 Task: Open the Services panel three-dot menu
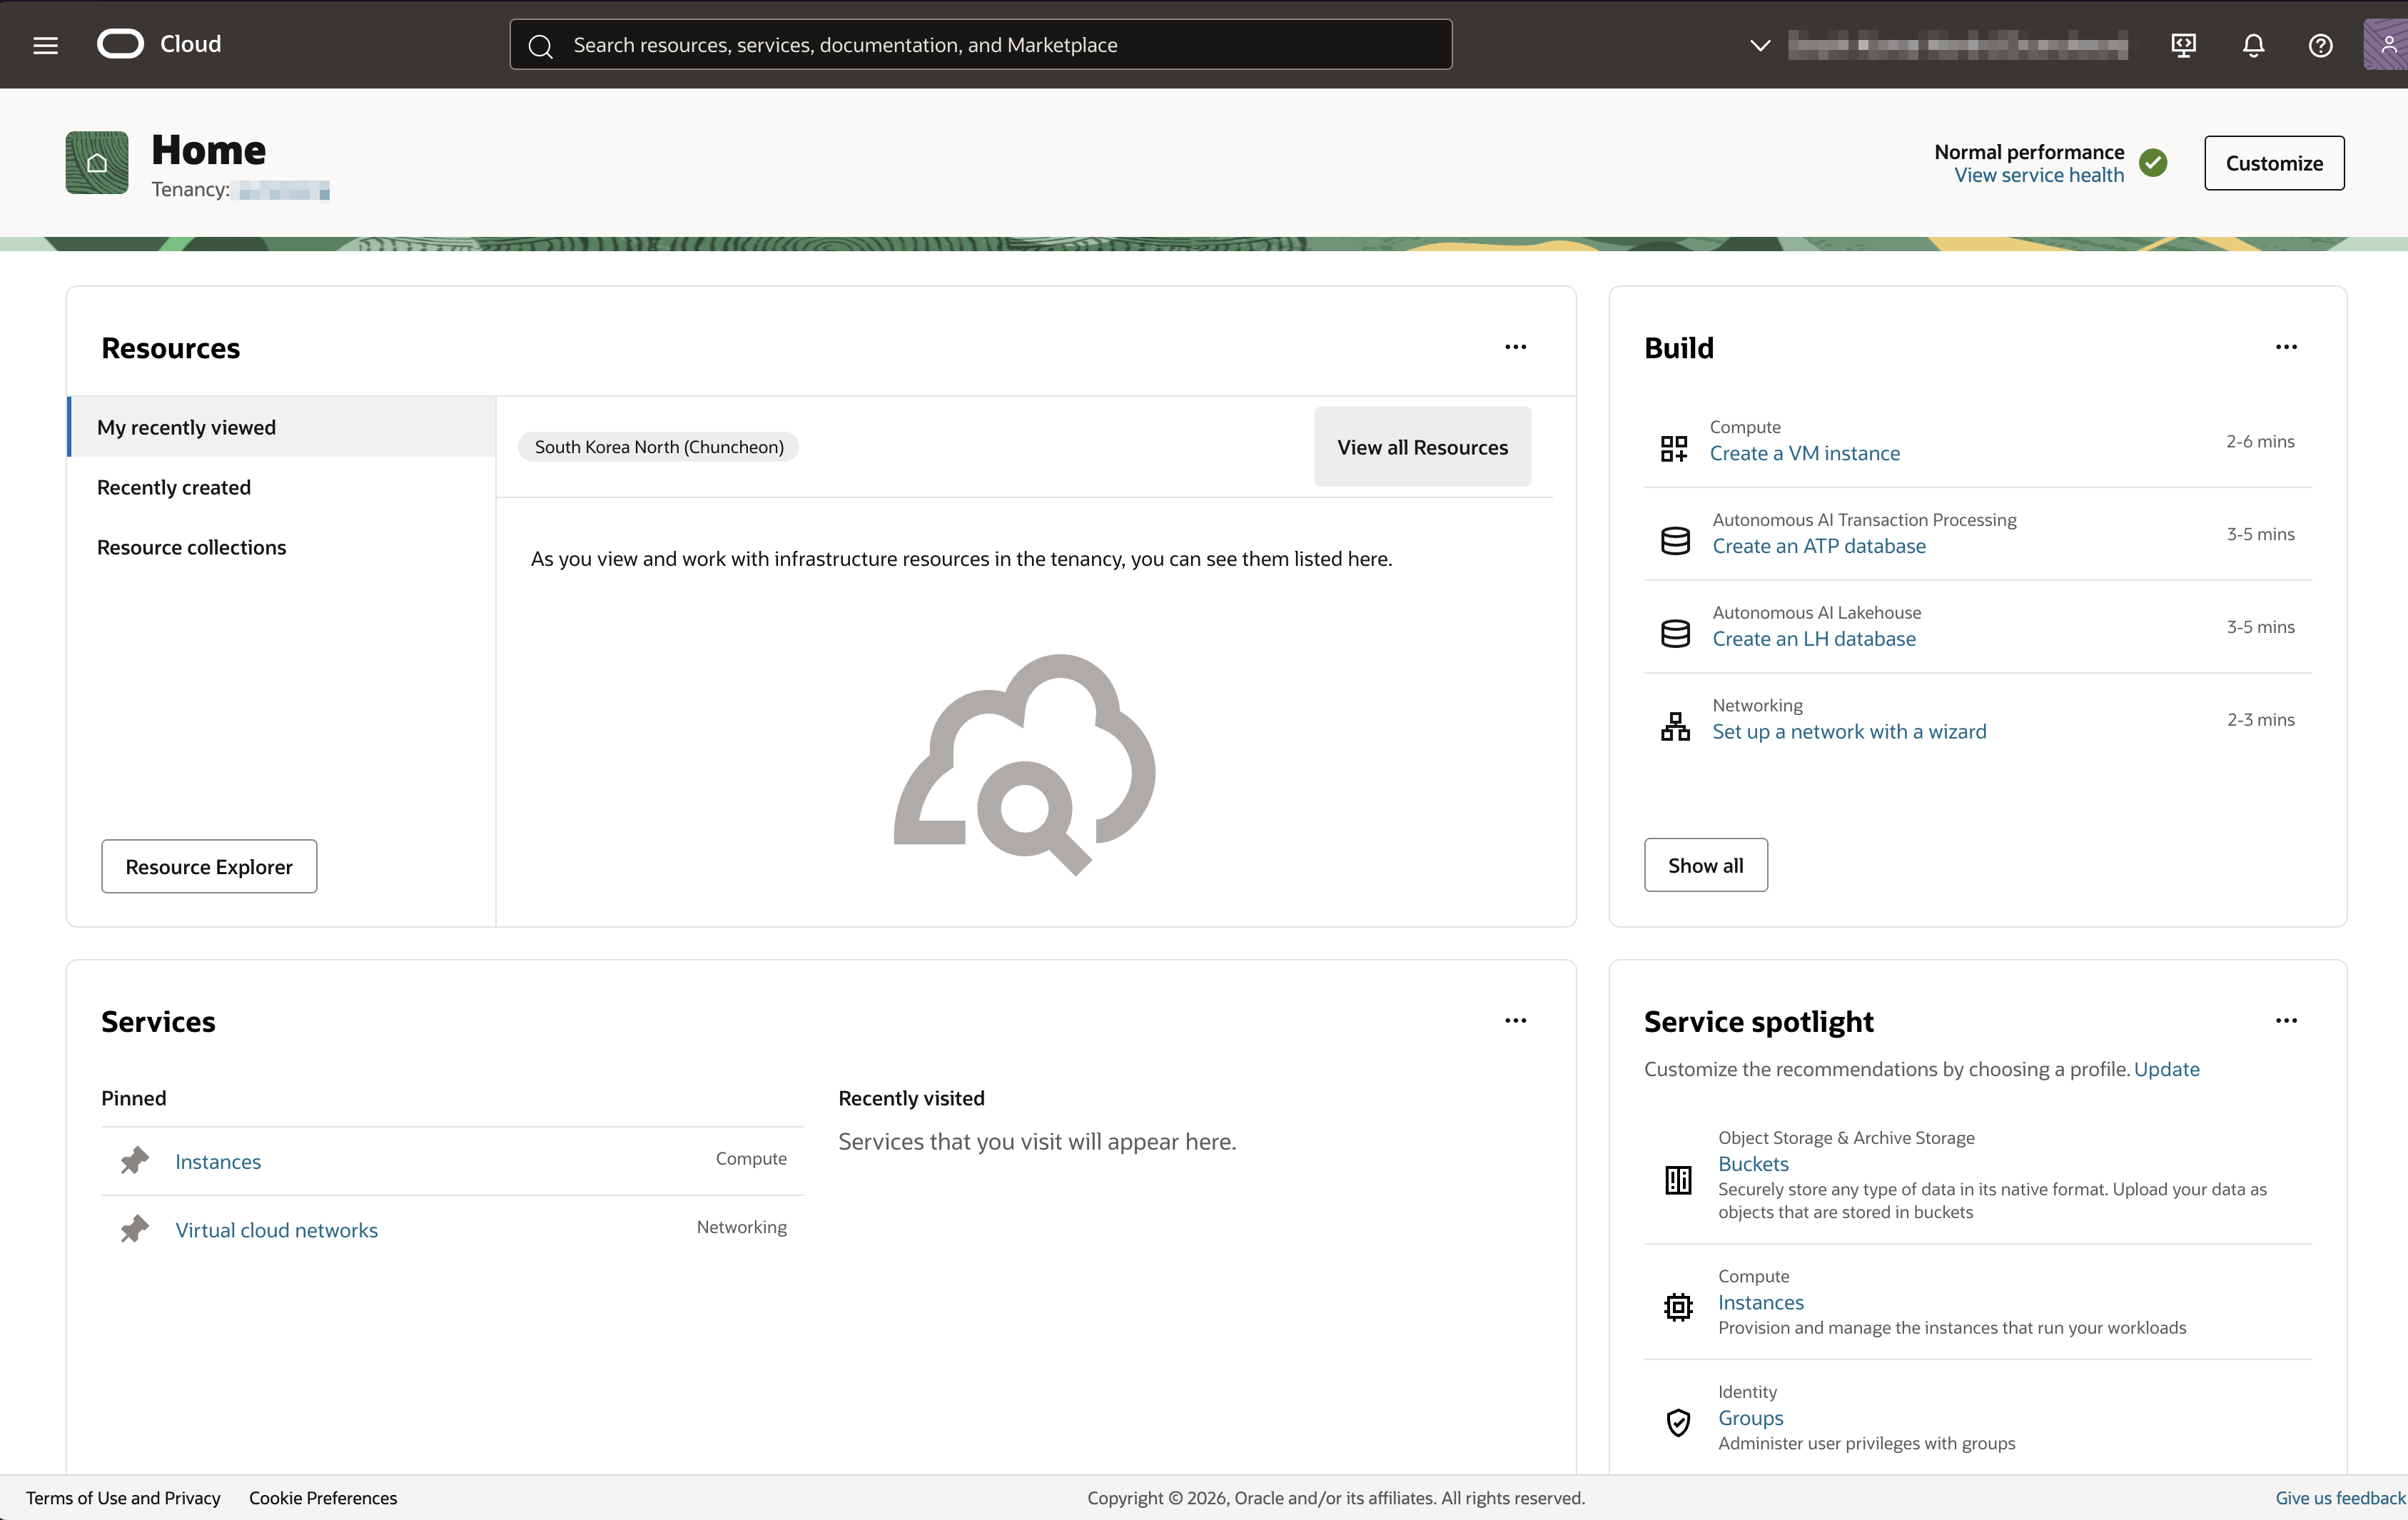tap(1515, 1021)
